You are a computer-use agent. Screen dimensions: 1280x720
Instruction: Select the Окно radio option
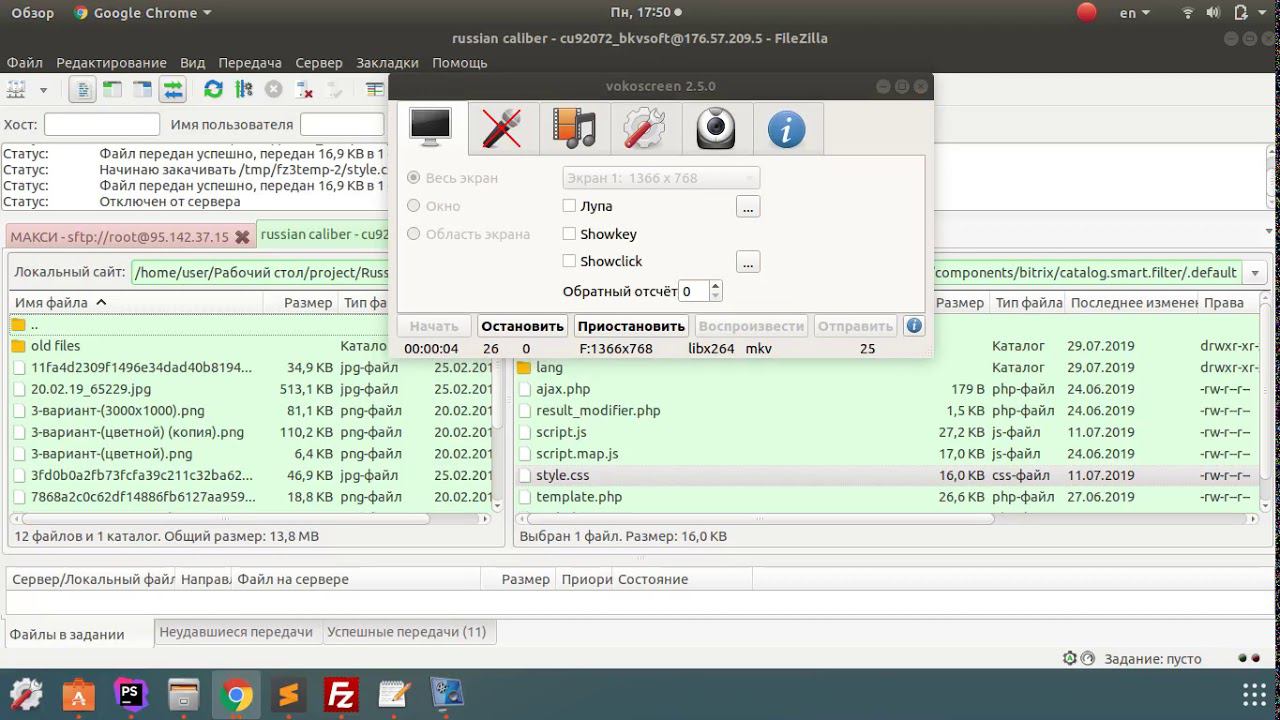click(x=414, y=206)
